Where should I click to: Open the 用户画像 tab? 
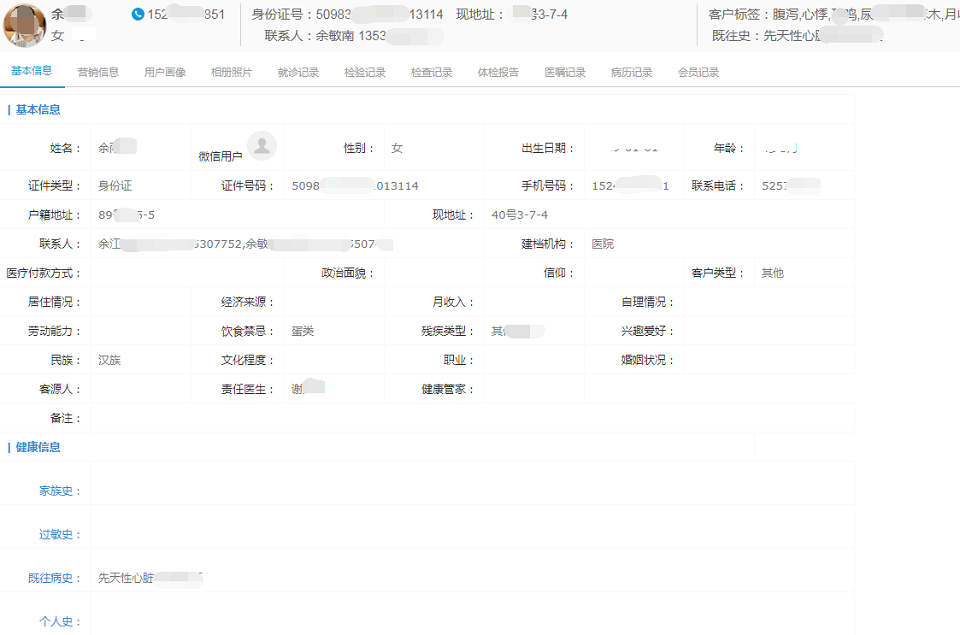point(164,72)
